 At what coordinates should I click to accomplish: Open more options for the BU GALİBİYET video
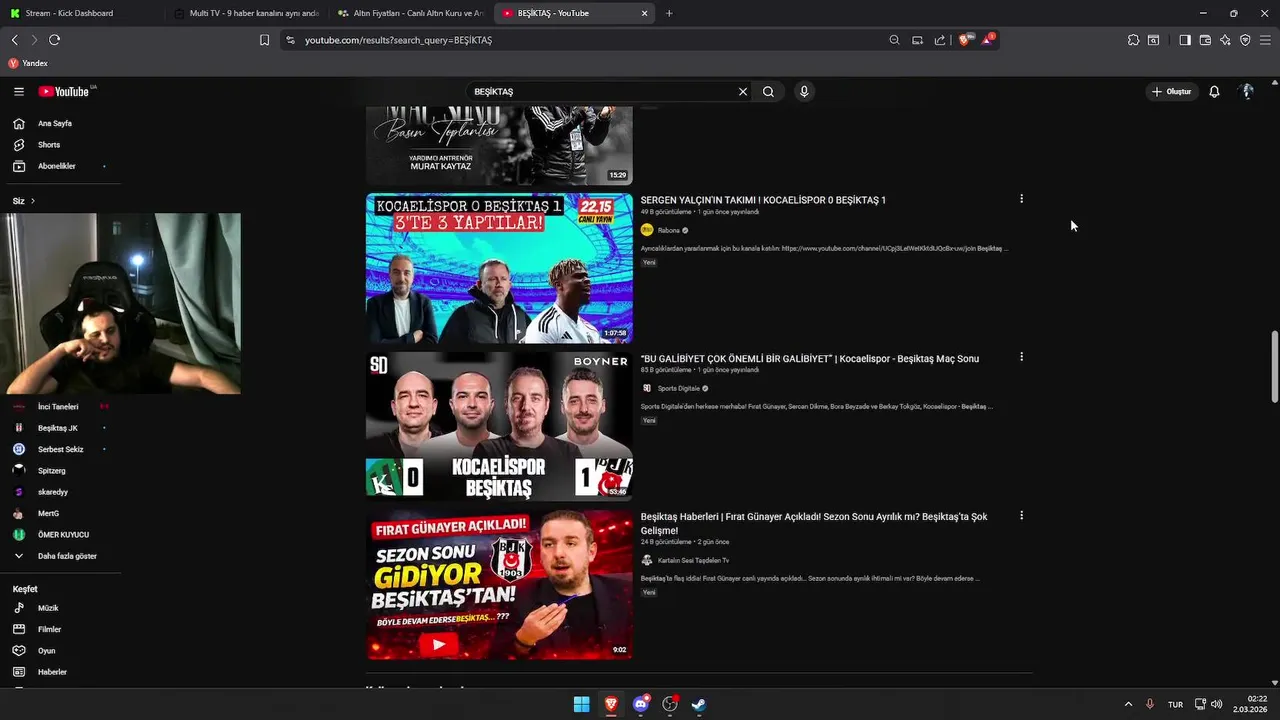pyautogui.click(x=1021, y=357)
